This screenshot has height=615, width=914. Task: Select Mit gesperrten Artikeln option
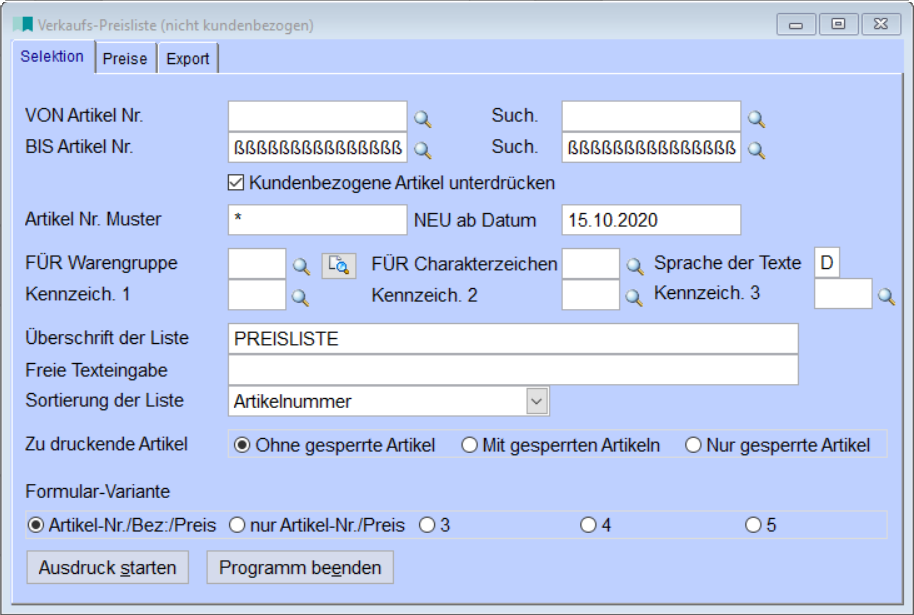point(469,446)
